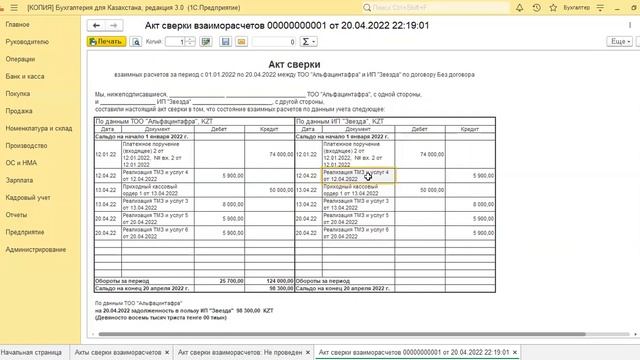
Task: Open the ОС и НМА section
Action: [x=21, y=163]
